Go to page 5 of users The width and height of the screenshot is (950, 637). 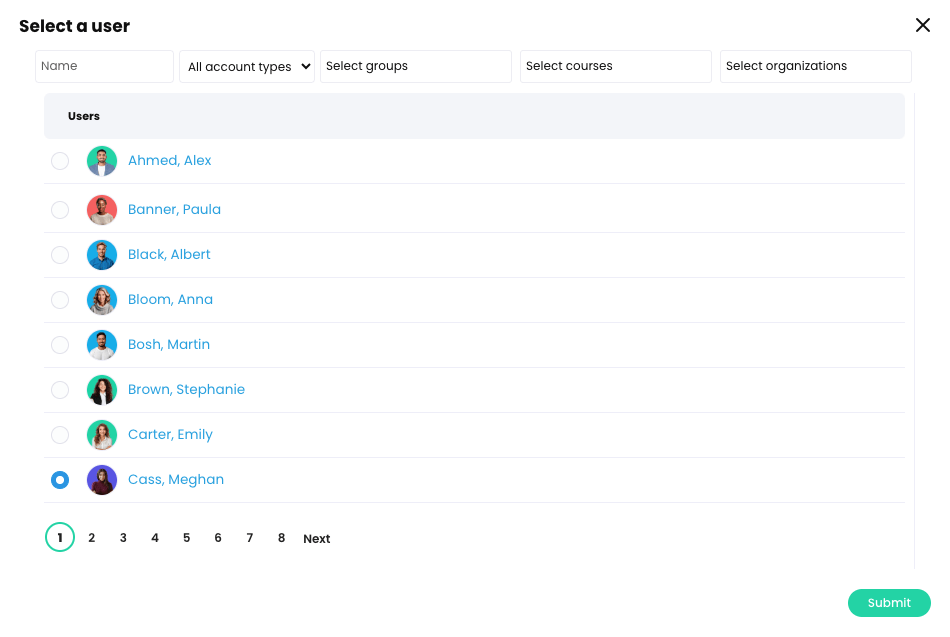pyautogui.click(x=187, y=538)
